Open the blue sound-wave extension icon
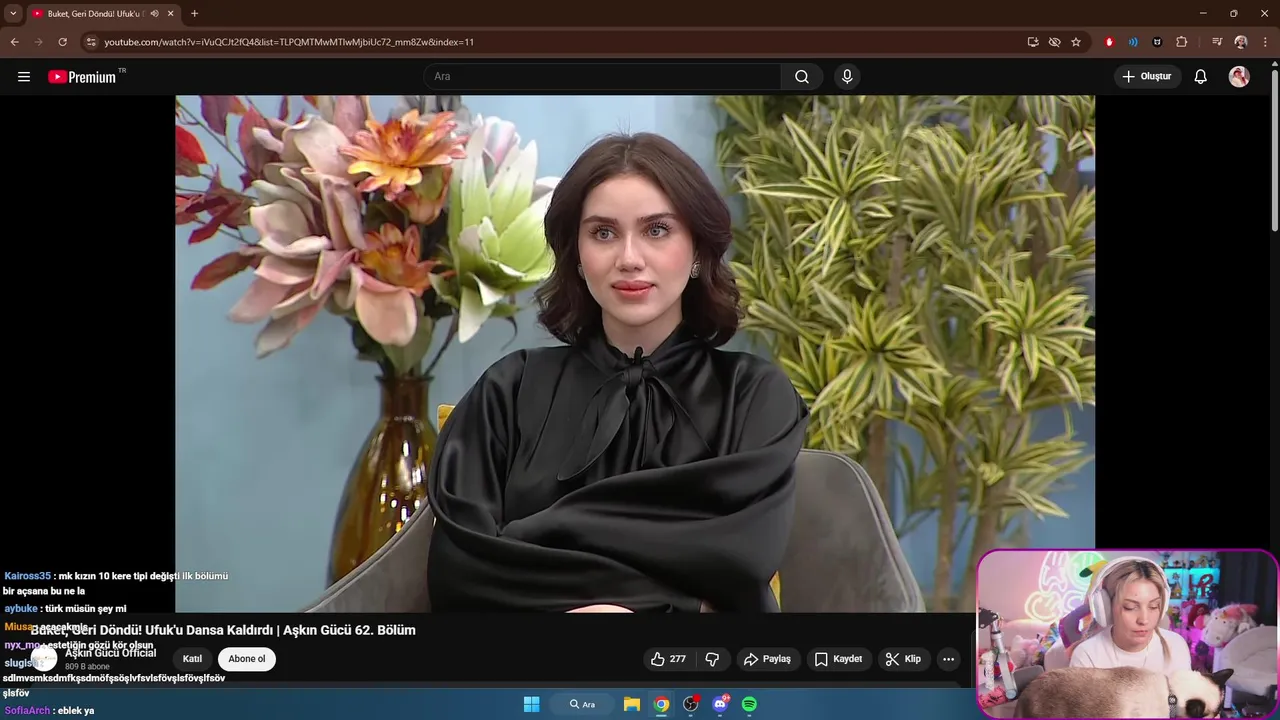This screenshot has width=1280, height=720. [x=1133, y=42]
